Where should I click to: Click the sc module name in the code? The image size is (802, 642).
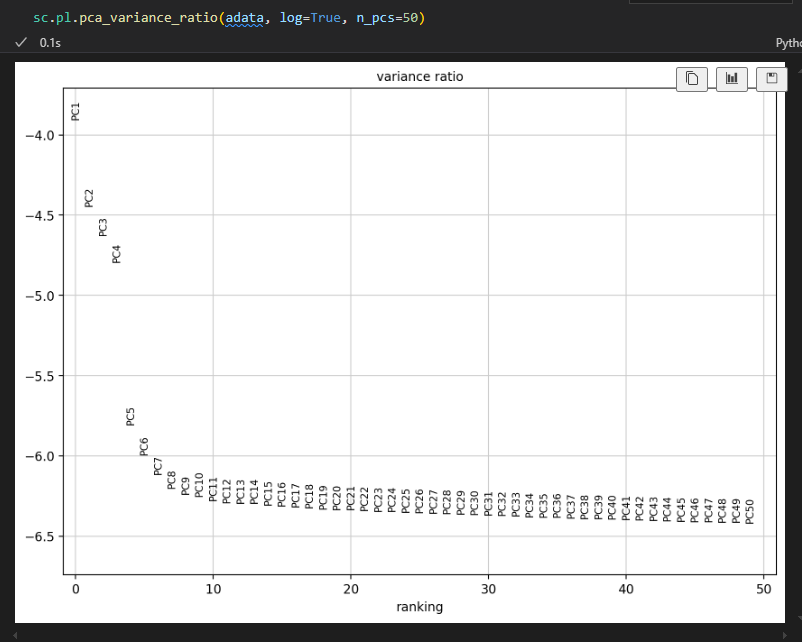40,18
